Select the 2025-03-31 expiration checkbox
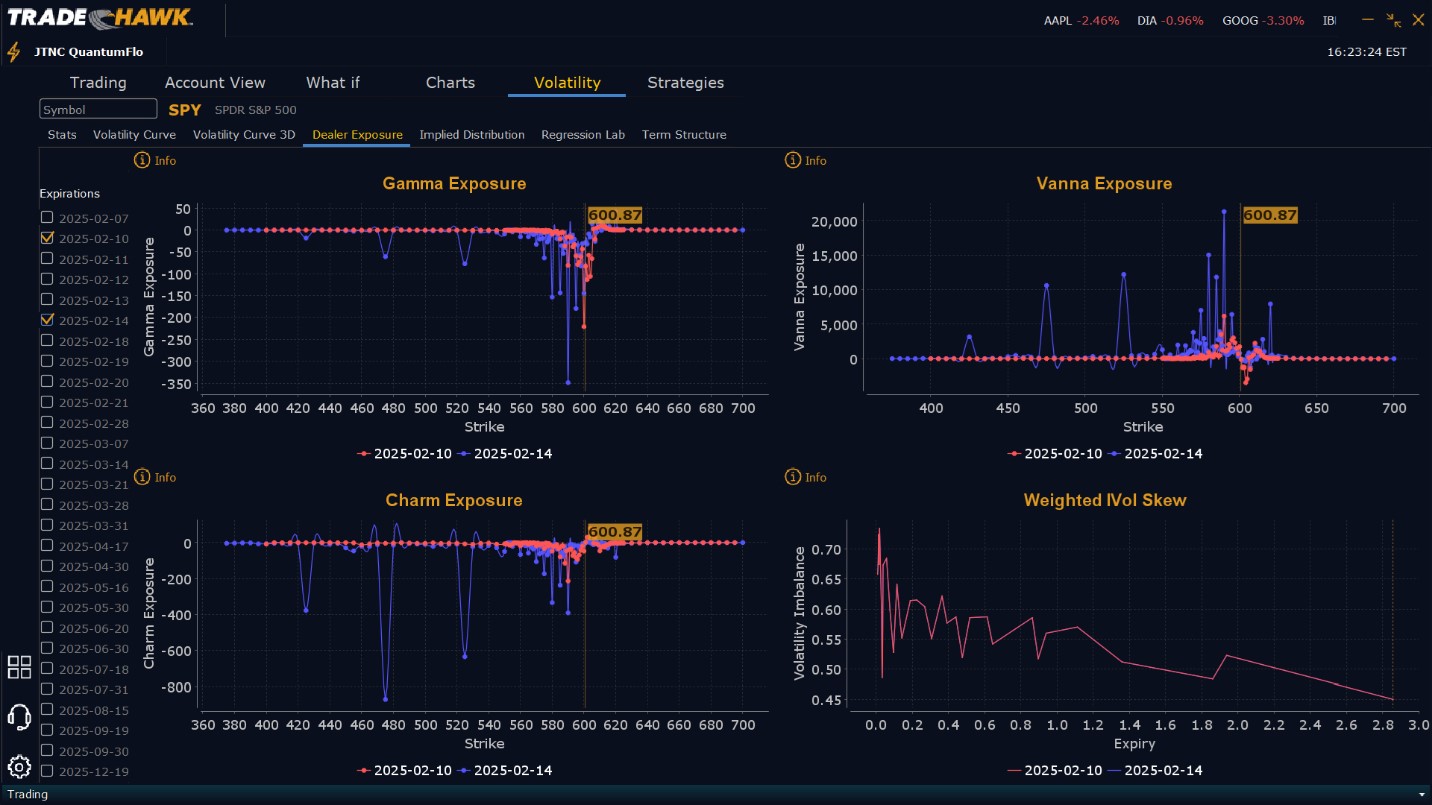The height and width of the screenshot is (805, 1432). click(x=47, y=525)
